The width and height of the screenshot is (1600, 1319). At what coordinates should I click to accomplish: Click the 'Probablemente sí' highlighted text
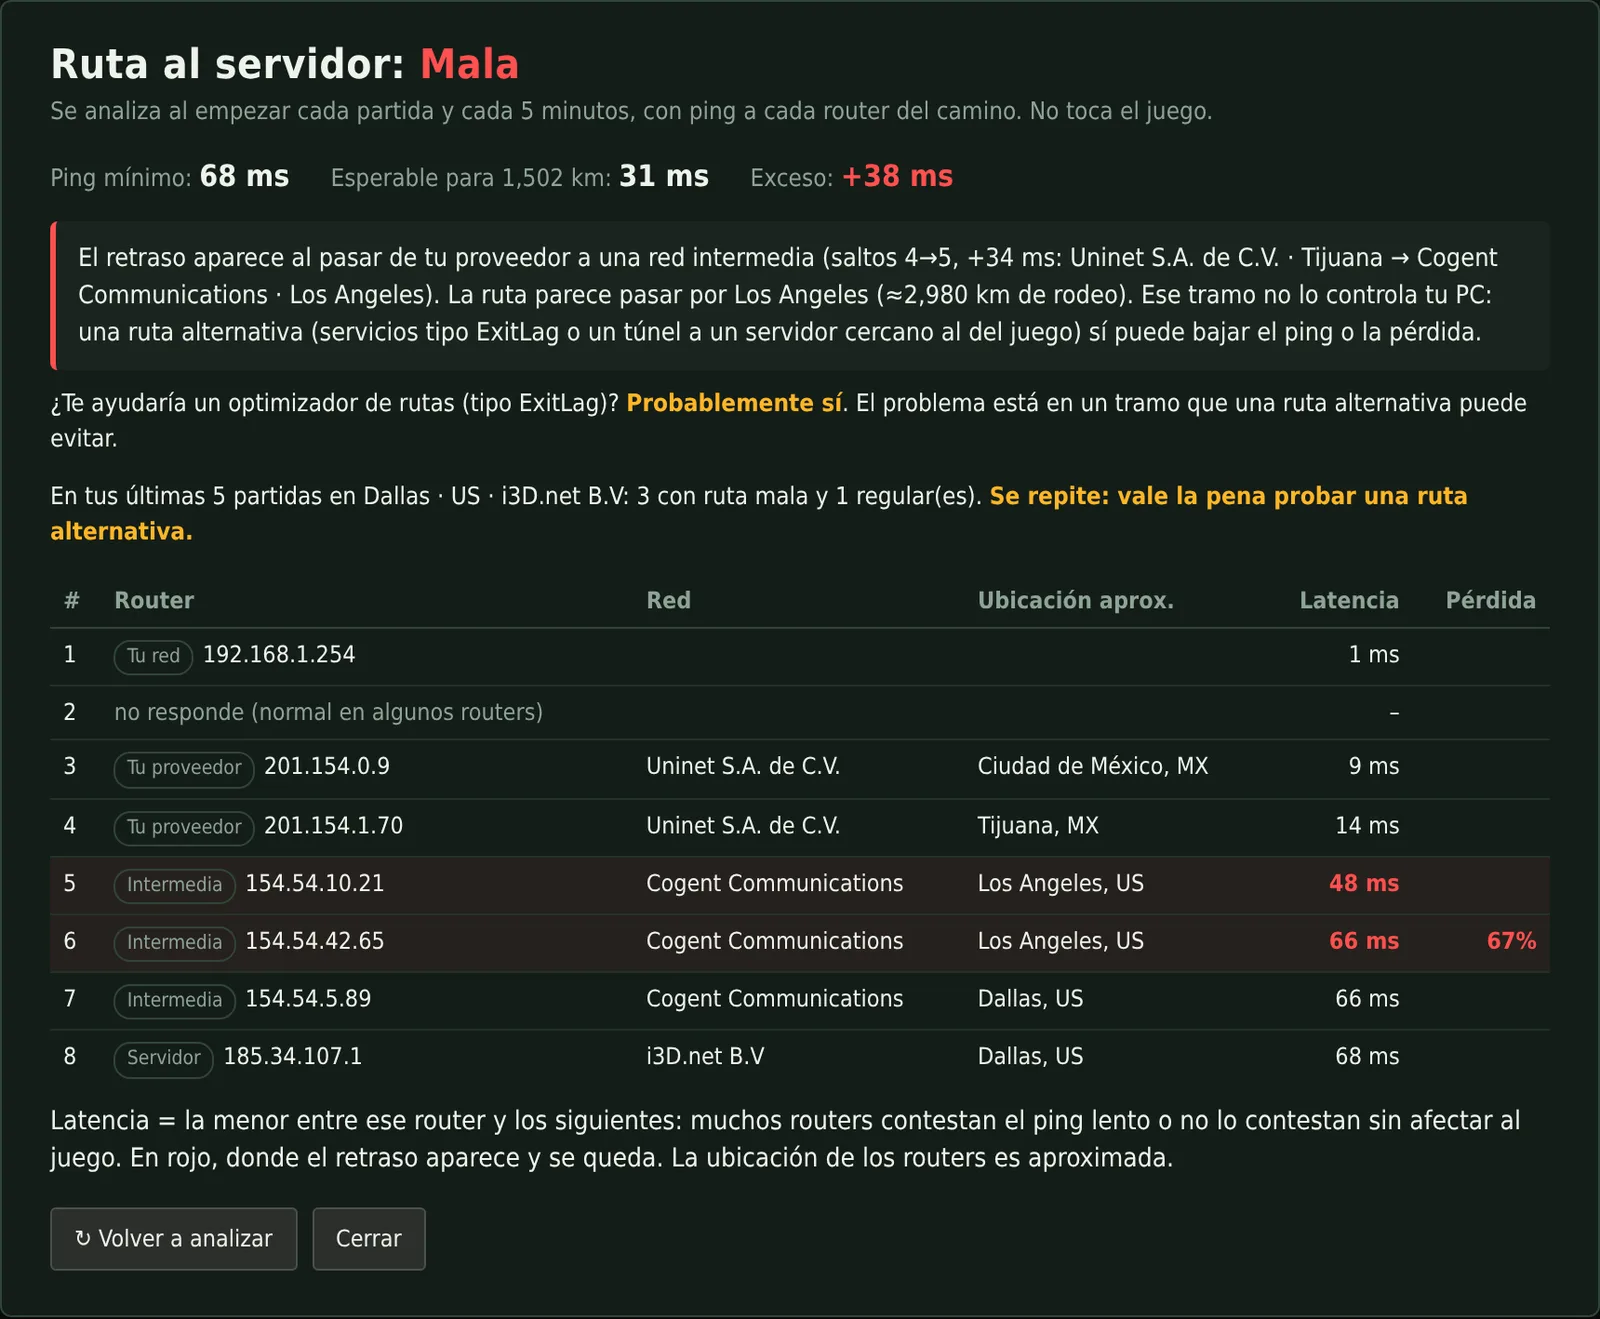pos(734,403)
